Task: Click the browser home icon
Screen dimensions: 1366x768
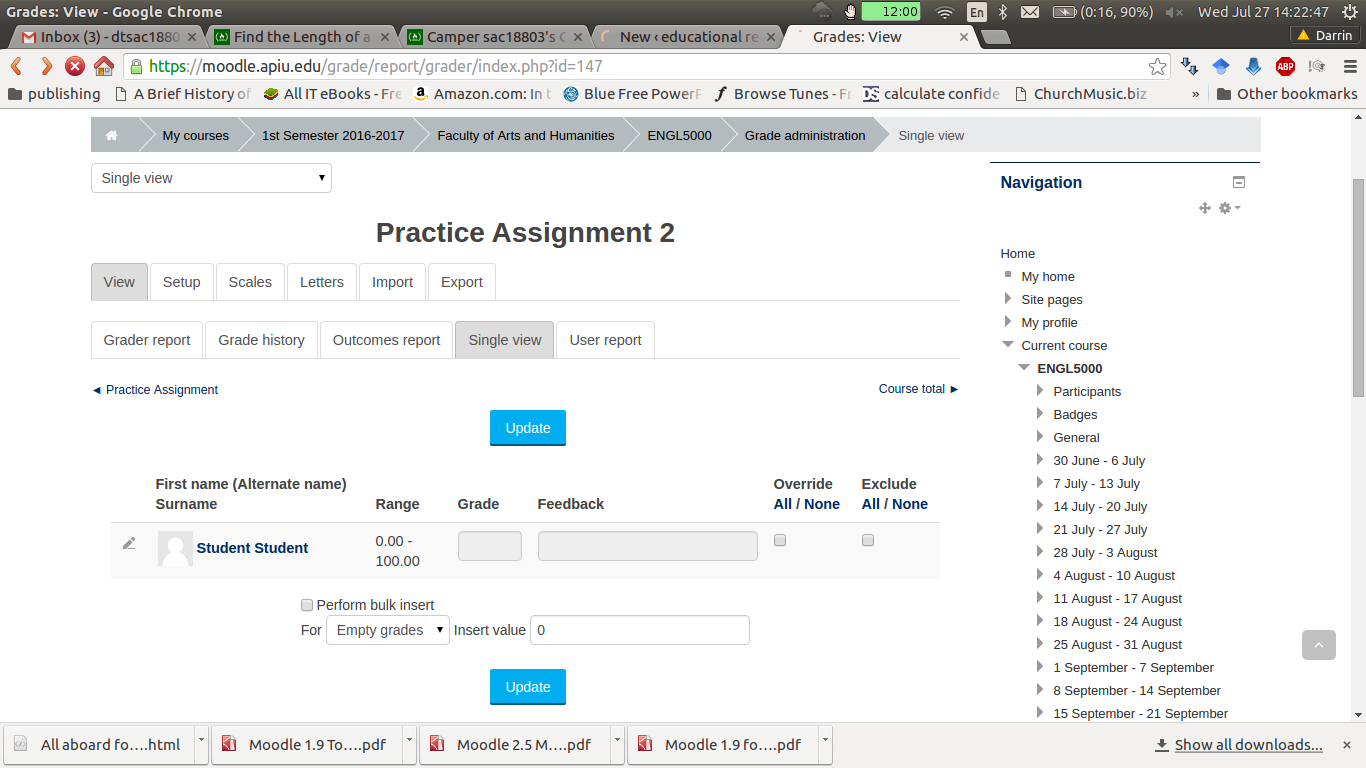Action: pyautogui.click(x=104, y=65)
